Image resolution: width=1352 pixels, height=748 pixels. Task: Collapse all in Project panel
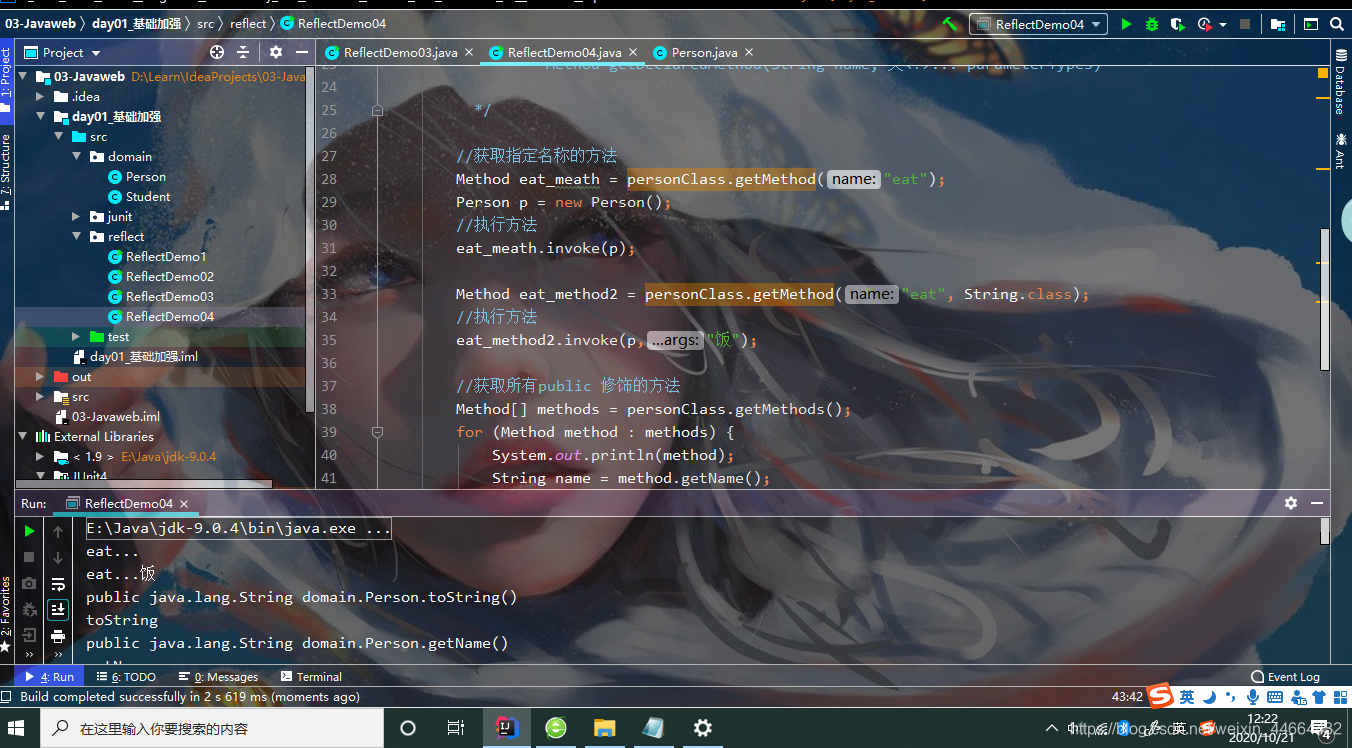pyautogui.click(x=243, y=52)
